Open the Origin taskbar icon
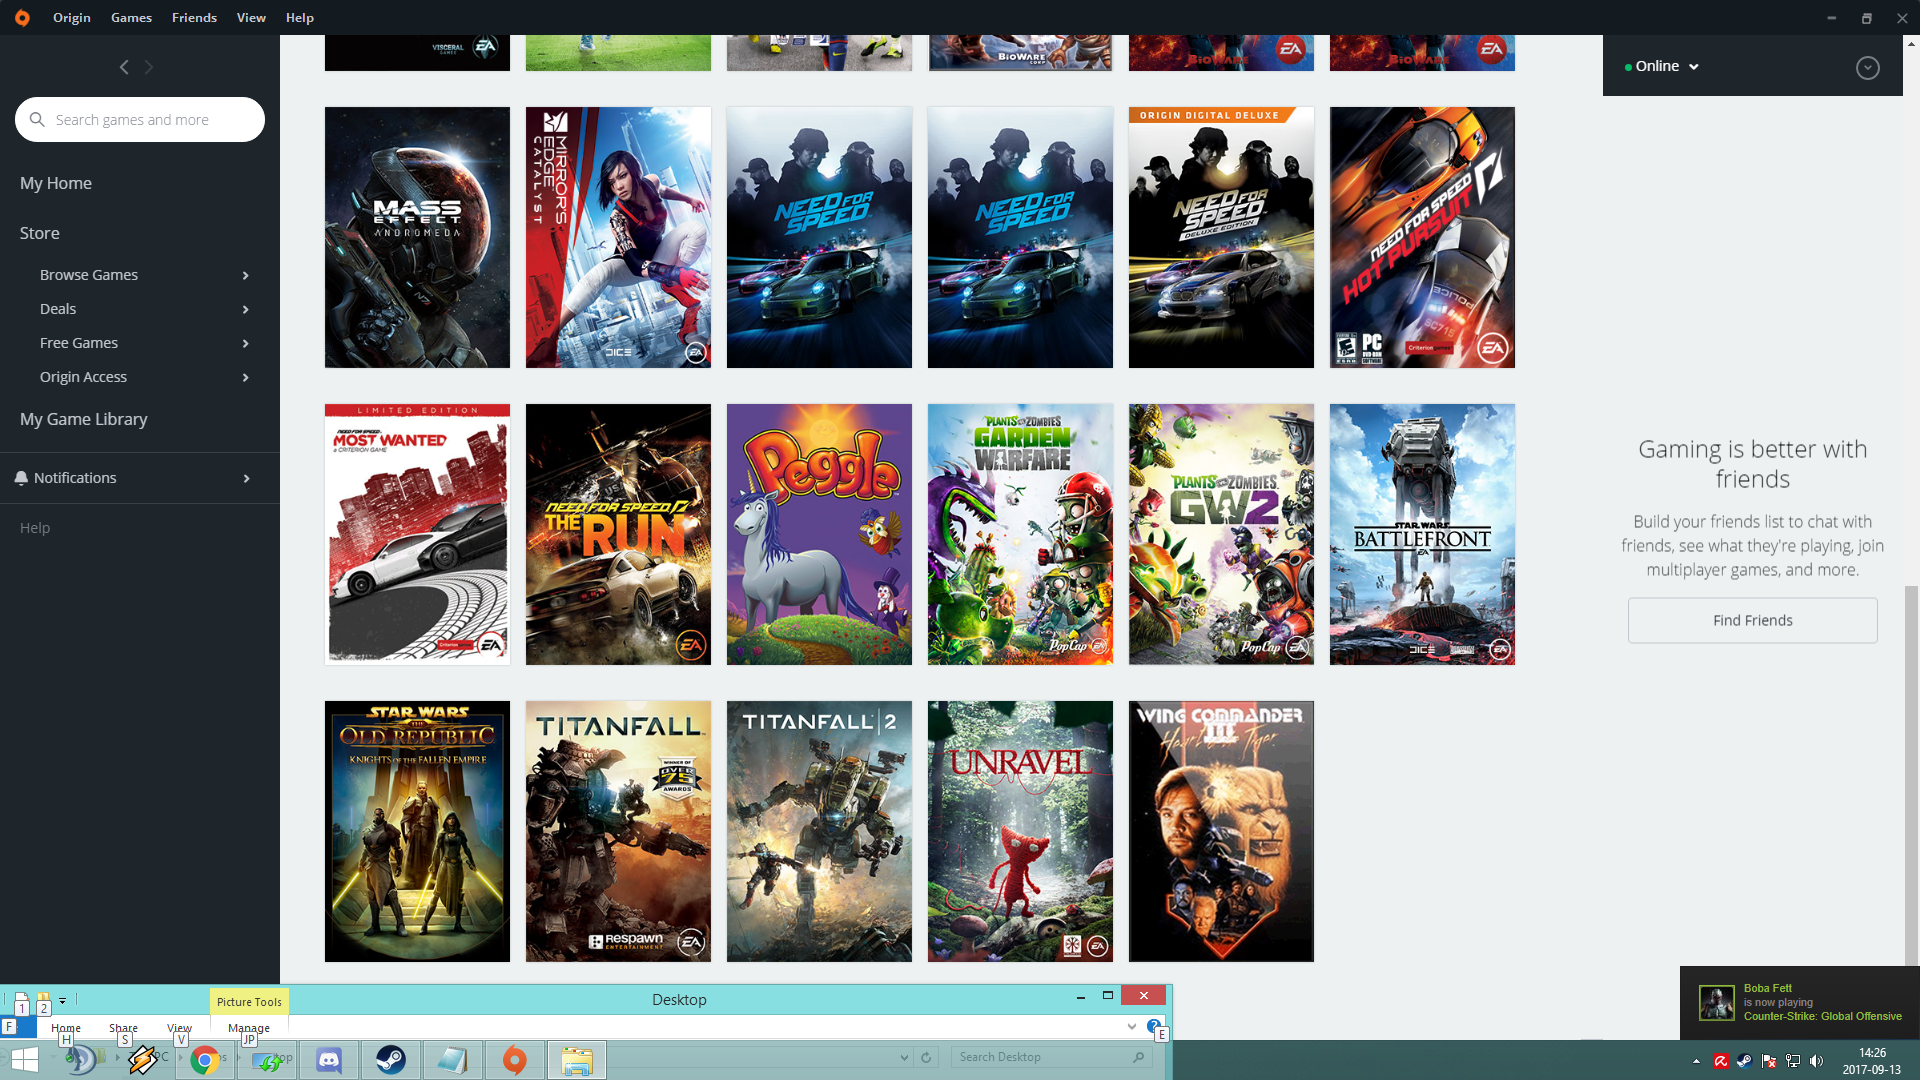The width and height of the screenshot is (1920, 1080). click(x=515, y=1060)
